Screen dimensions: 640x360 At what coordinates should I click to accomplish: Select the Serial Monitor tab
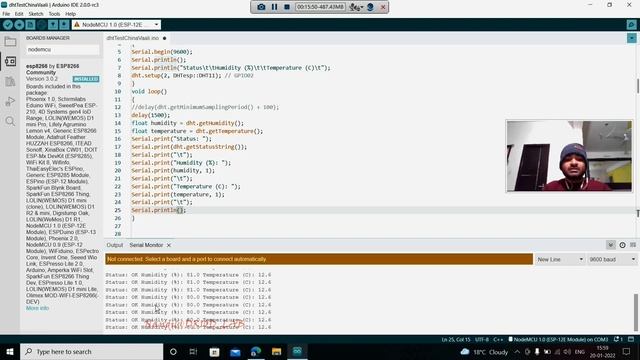coord(146,245)
